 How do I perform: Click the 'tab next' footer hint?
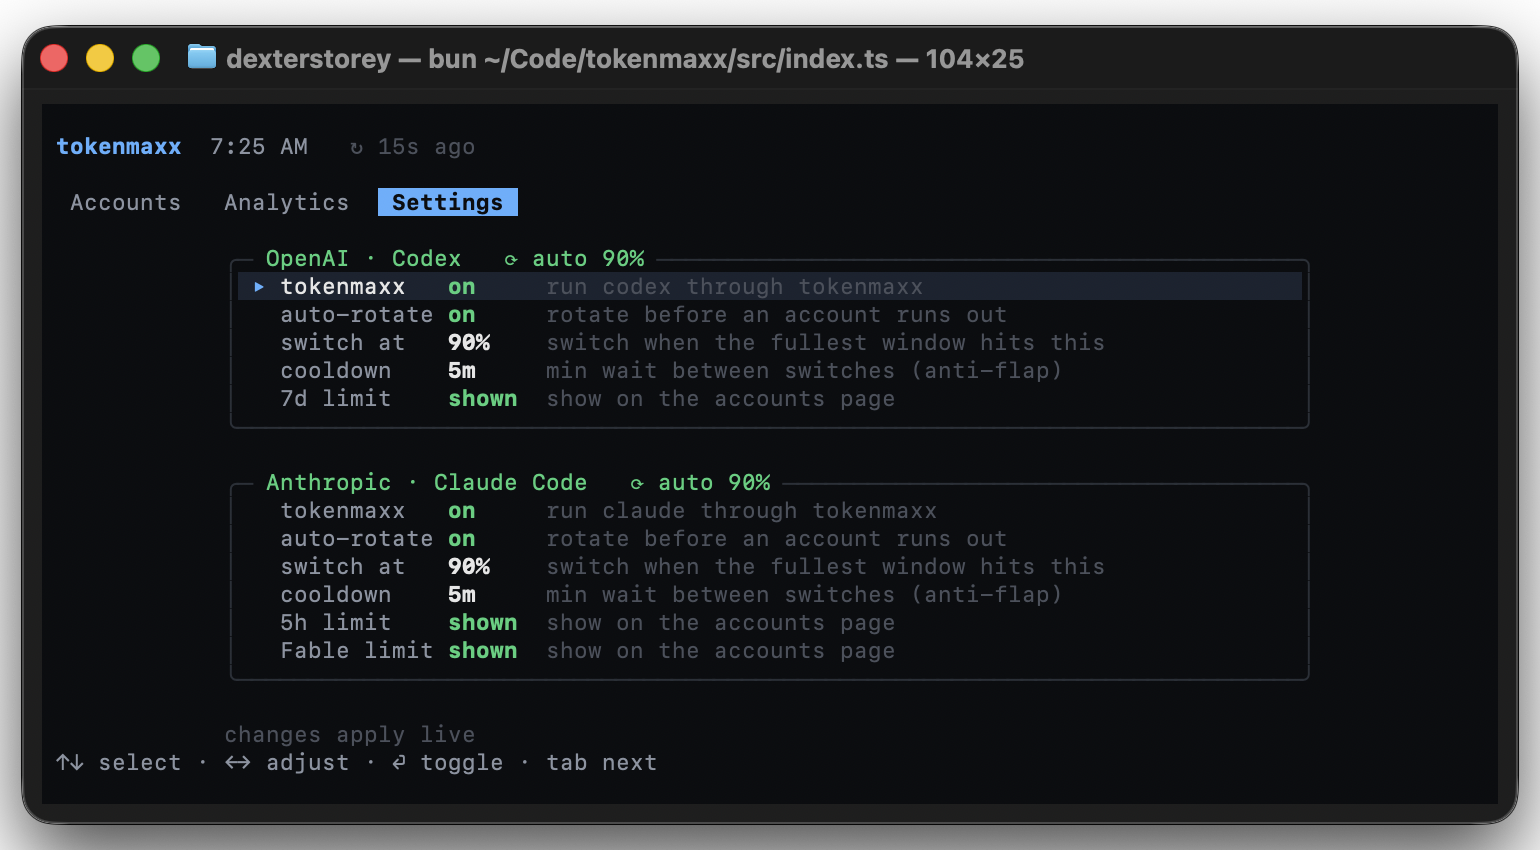coord(602,763)
